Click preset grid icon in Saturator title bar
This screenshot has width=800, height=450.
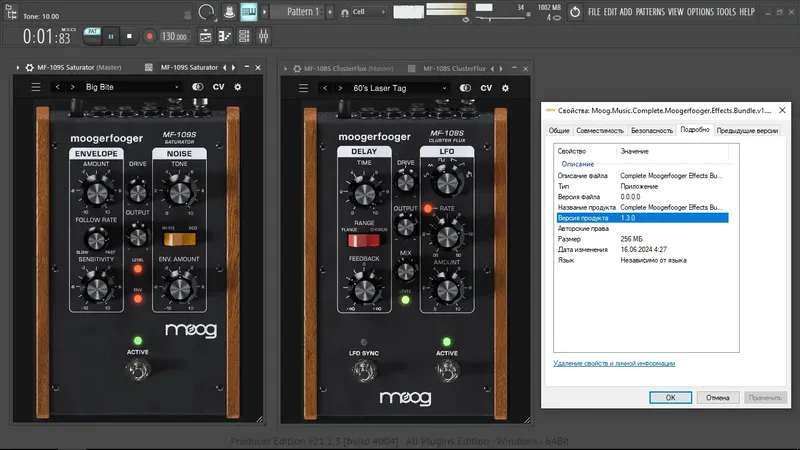click(148, 67)
